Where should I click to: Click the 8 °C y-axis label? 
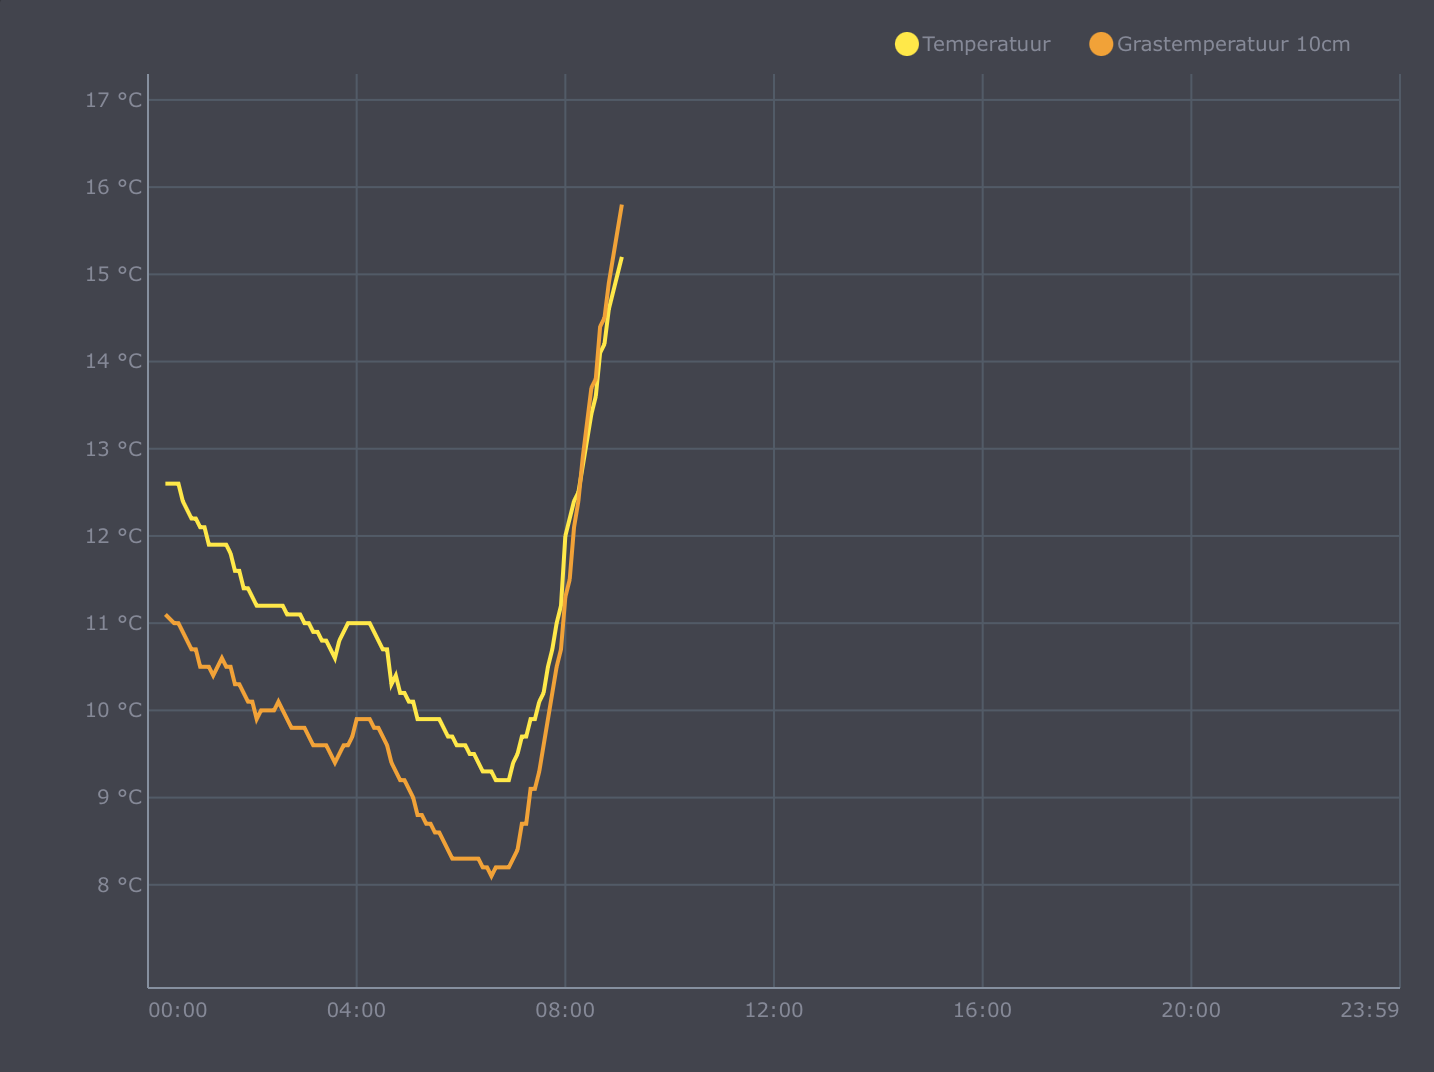119,885
